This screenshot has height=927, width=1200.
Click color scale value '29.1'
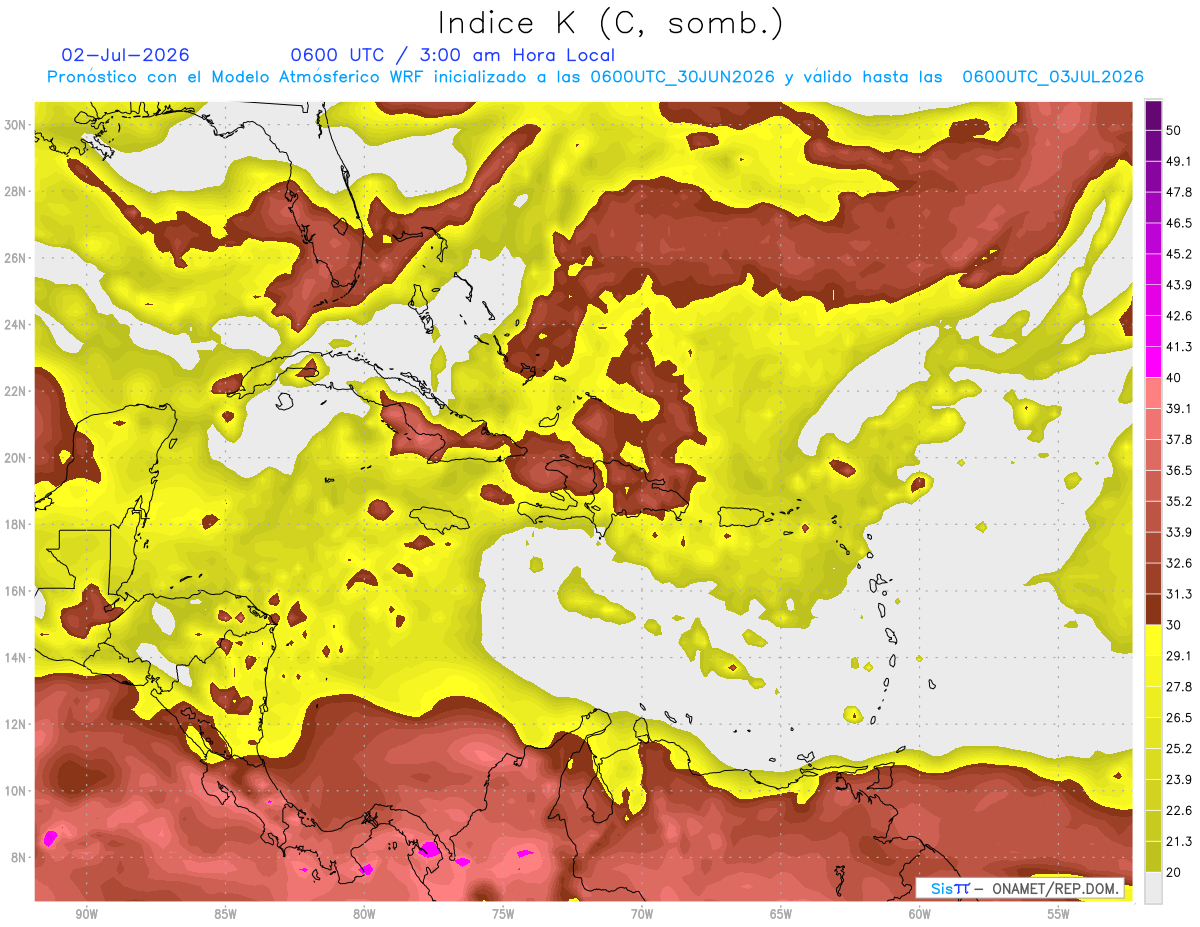tap(1179, 656)
